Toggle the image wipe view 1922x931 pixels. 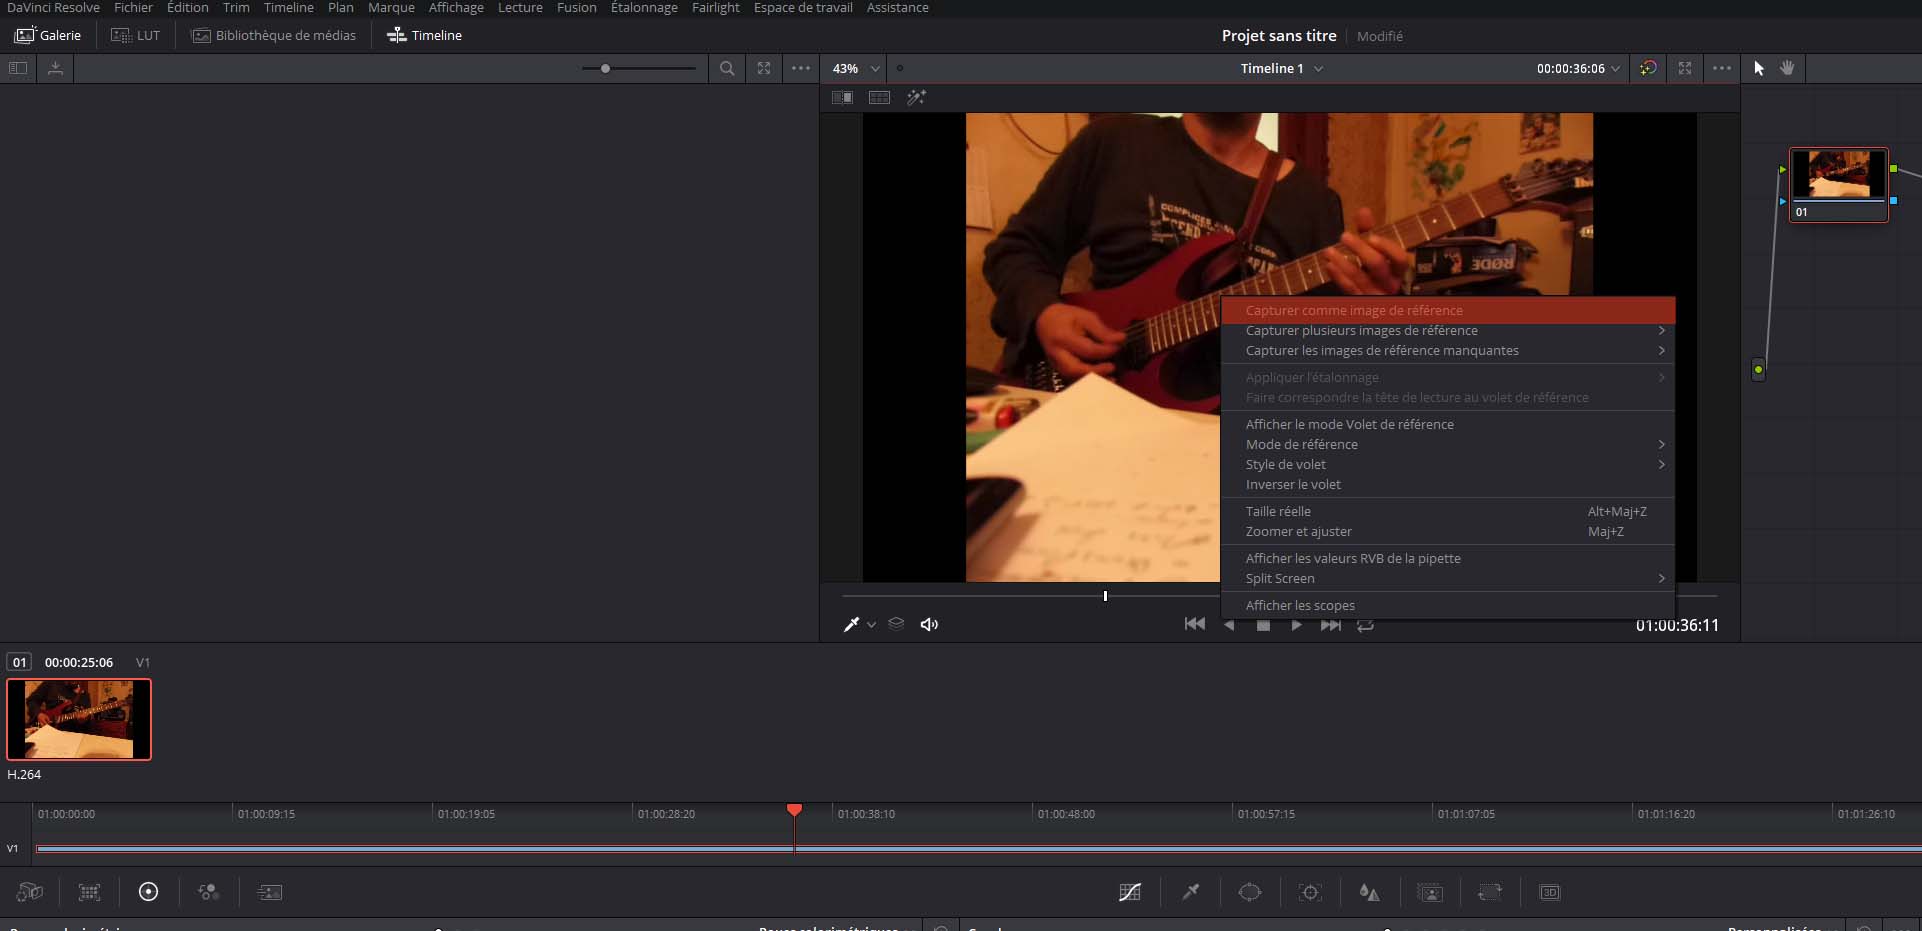coord(842,98)
